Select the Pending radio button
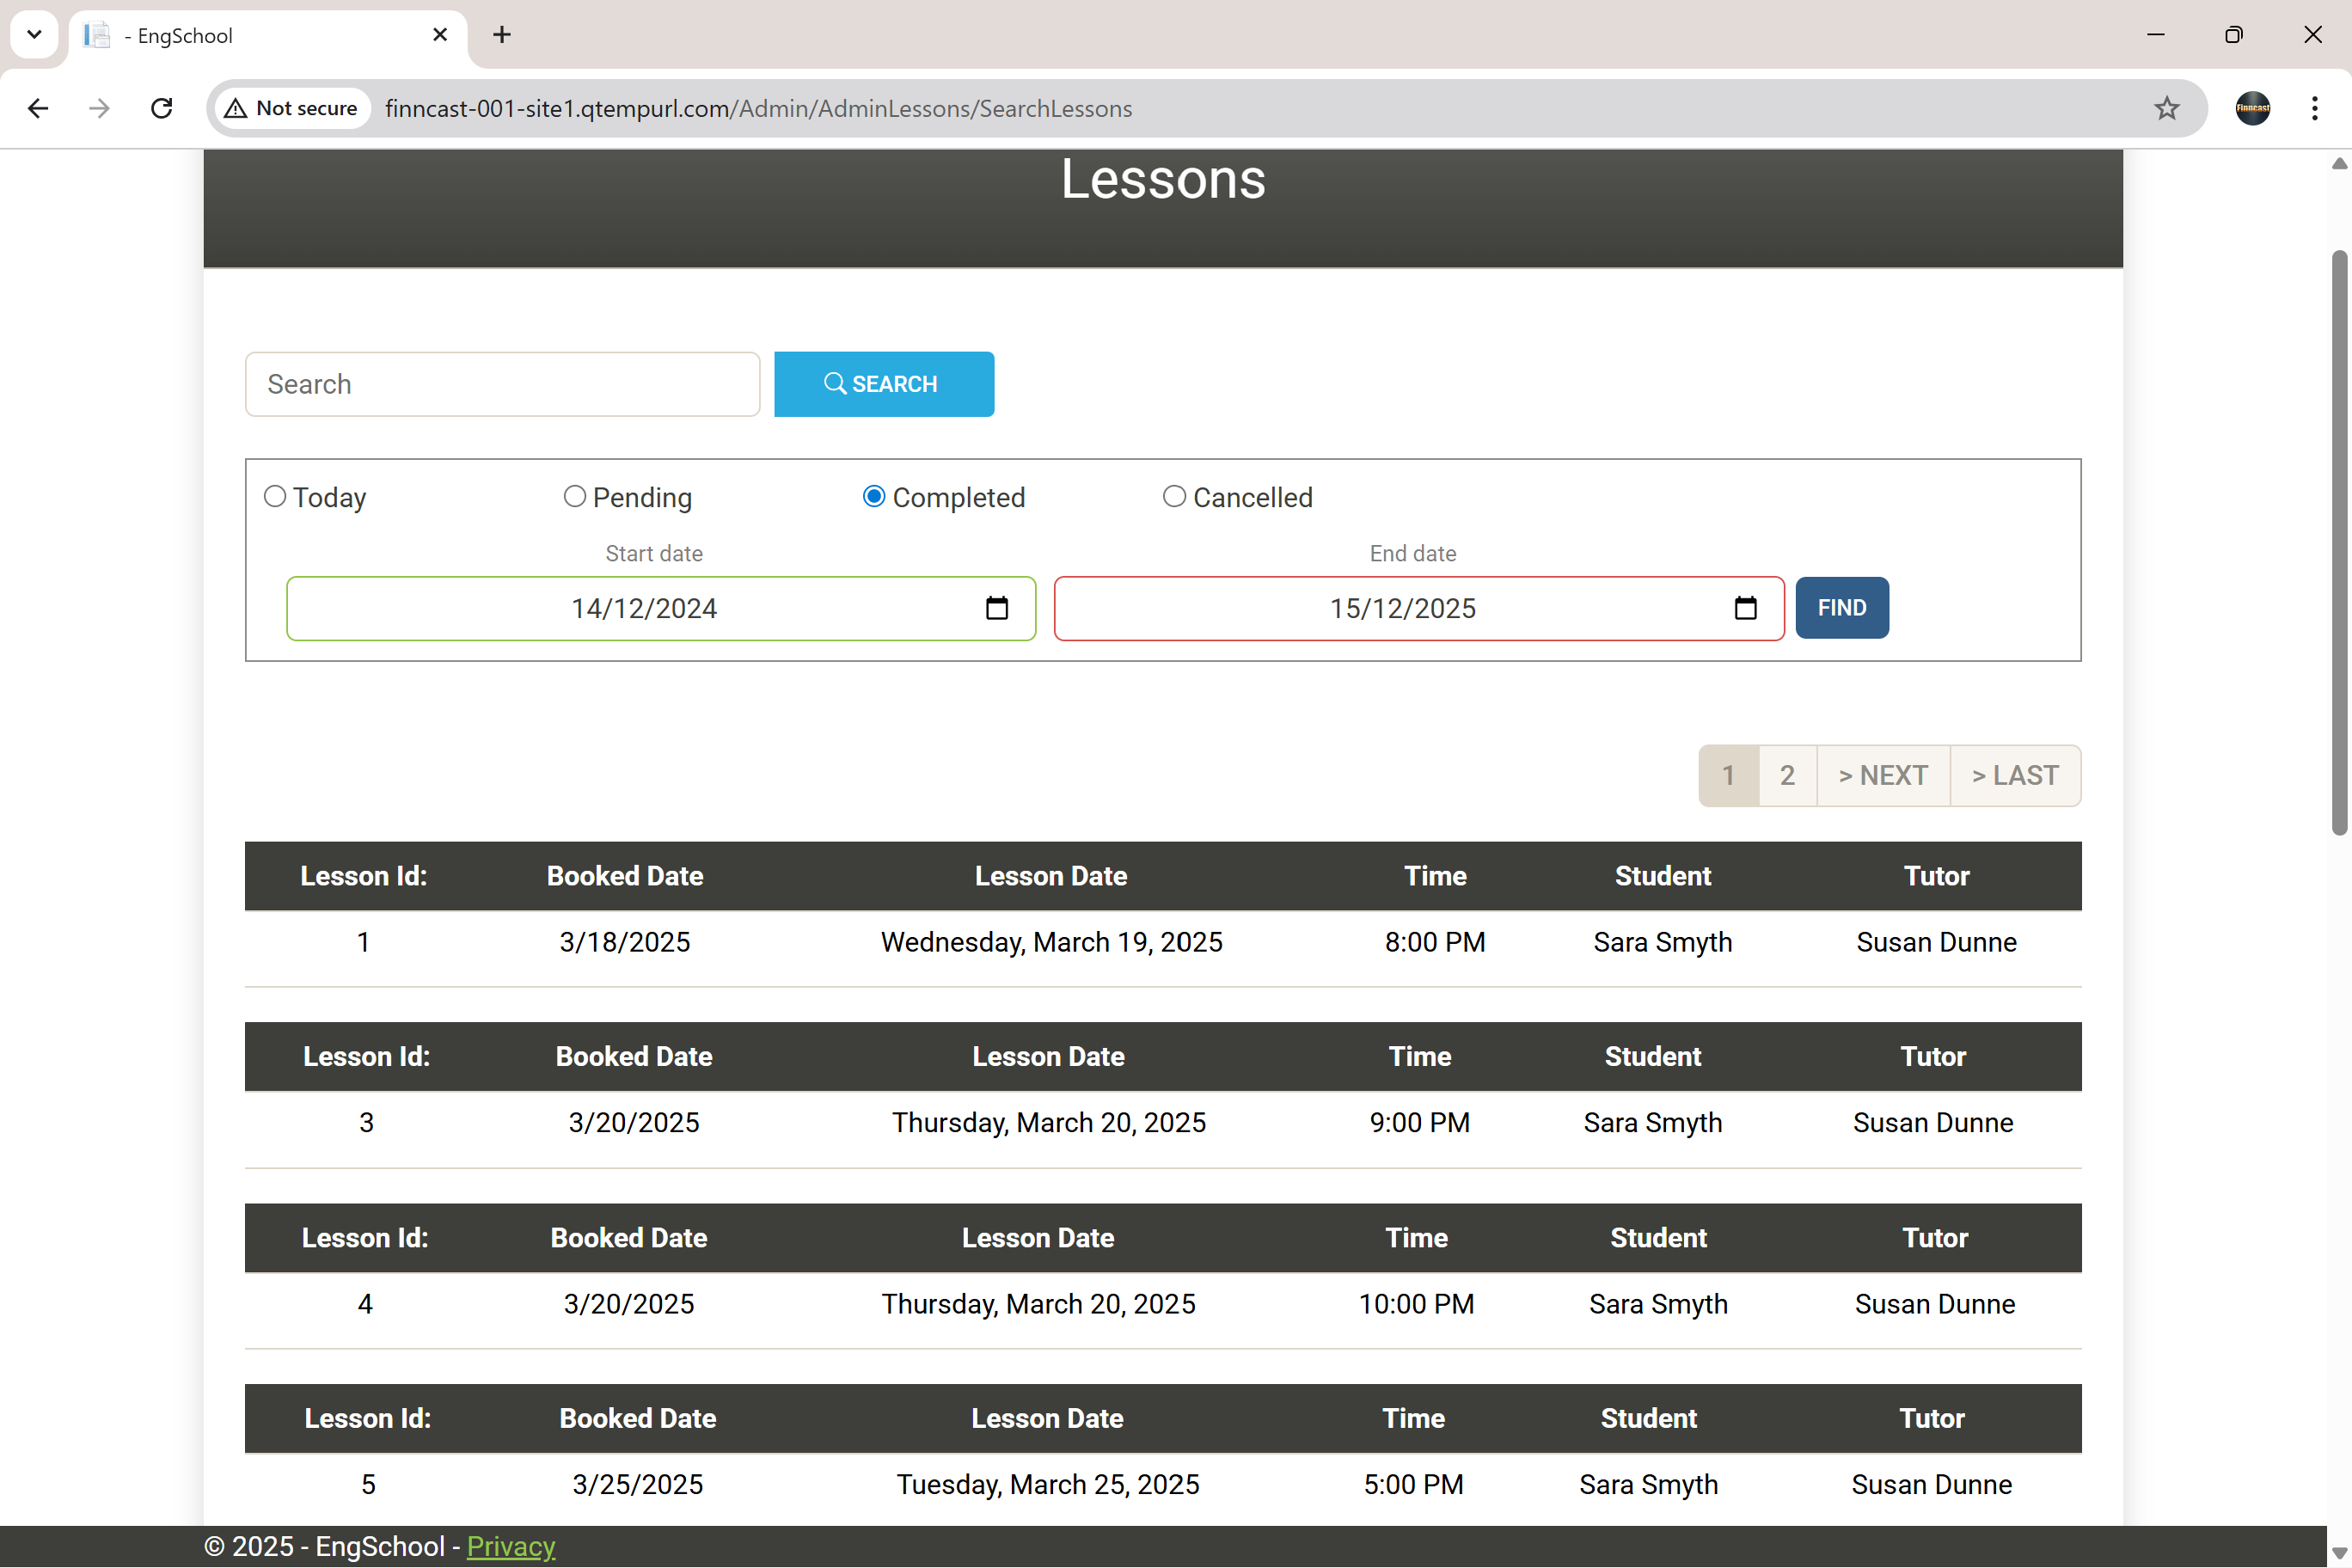This screenshot has height=1568, width=2352. pos(575,496)
